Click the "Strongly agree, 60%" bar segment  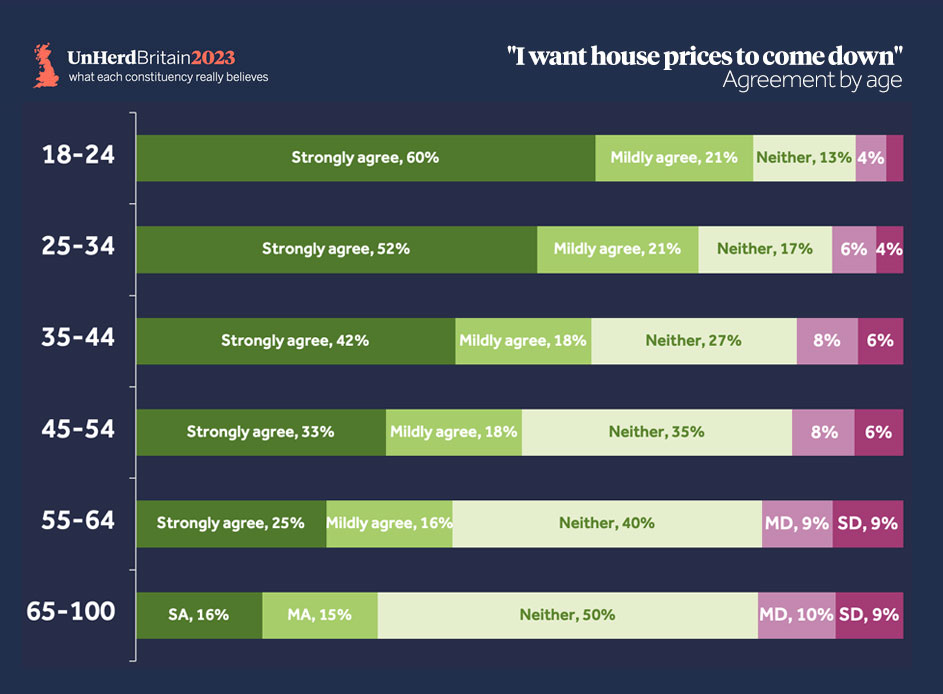[x=365, y=158]
